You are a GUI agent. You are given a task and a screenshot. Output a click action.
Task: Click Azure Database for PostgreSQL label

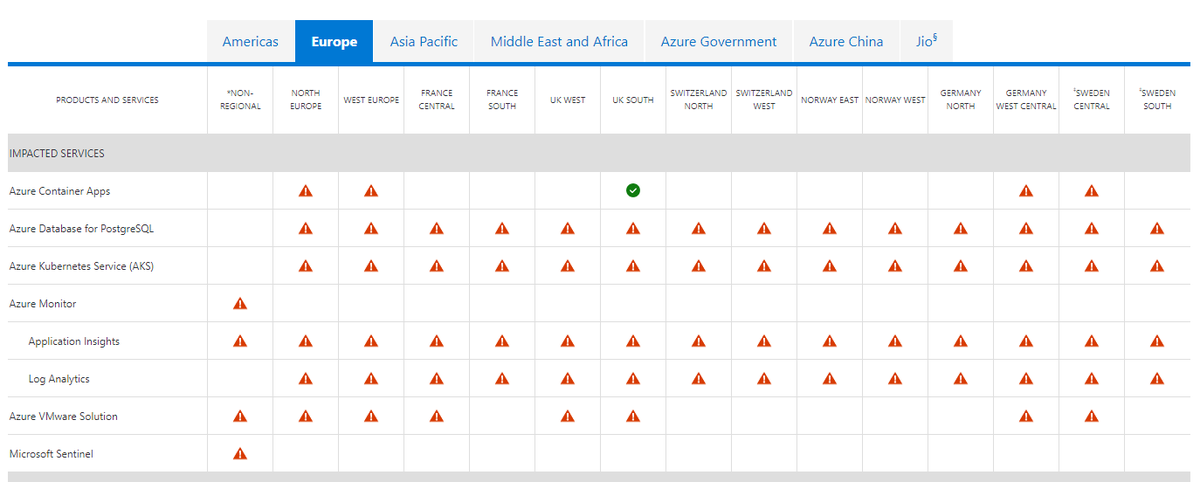[x=81, y=229]
